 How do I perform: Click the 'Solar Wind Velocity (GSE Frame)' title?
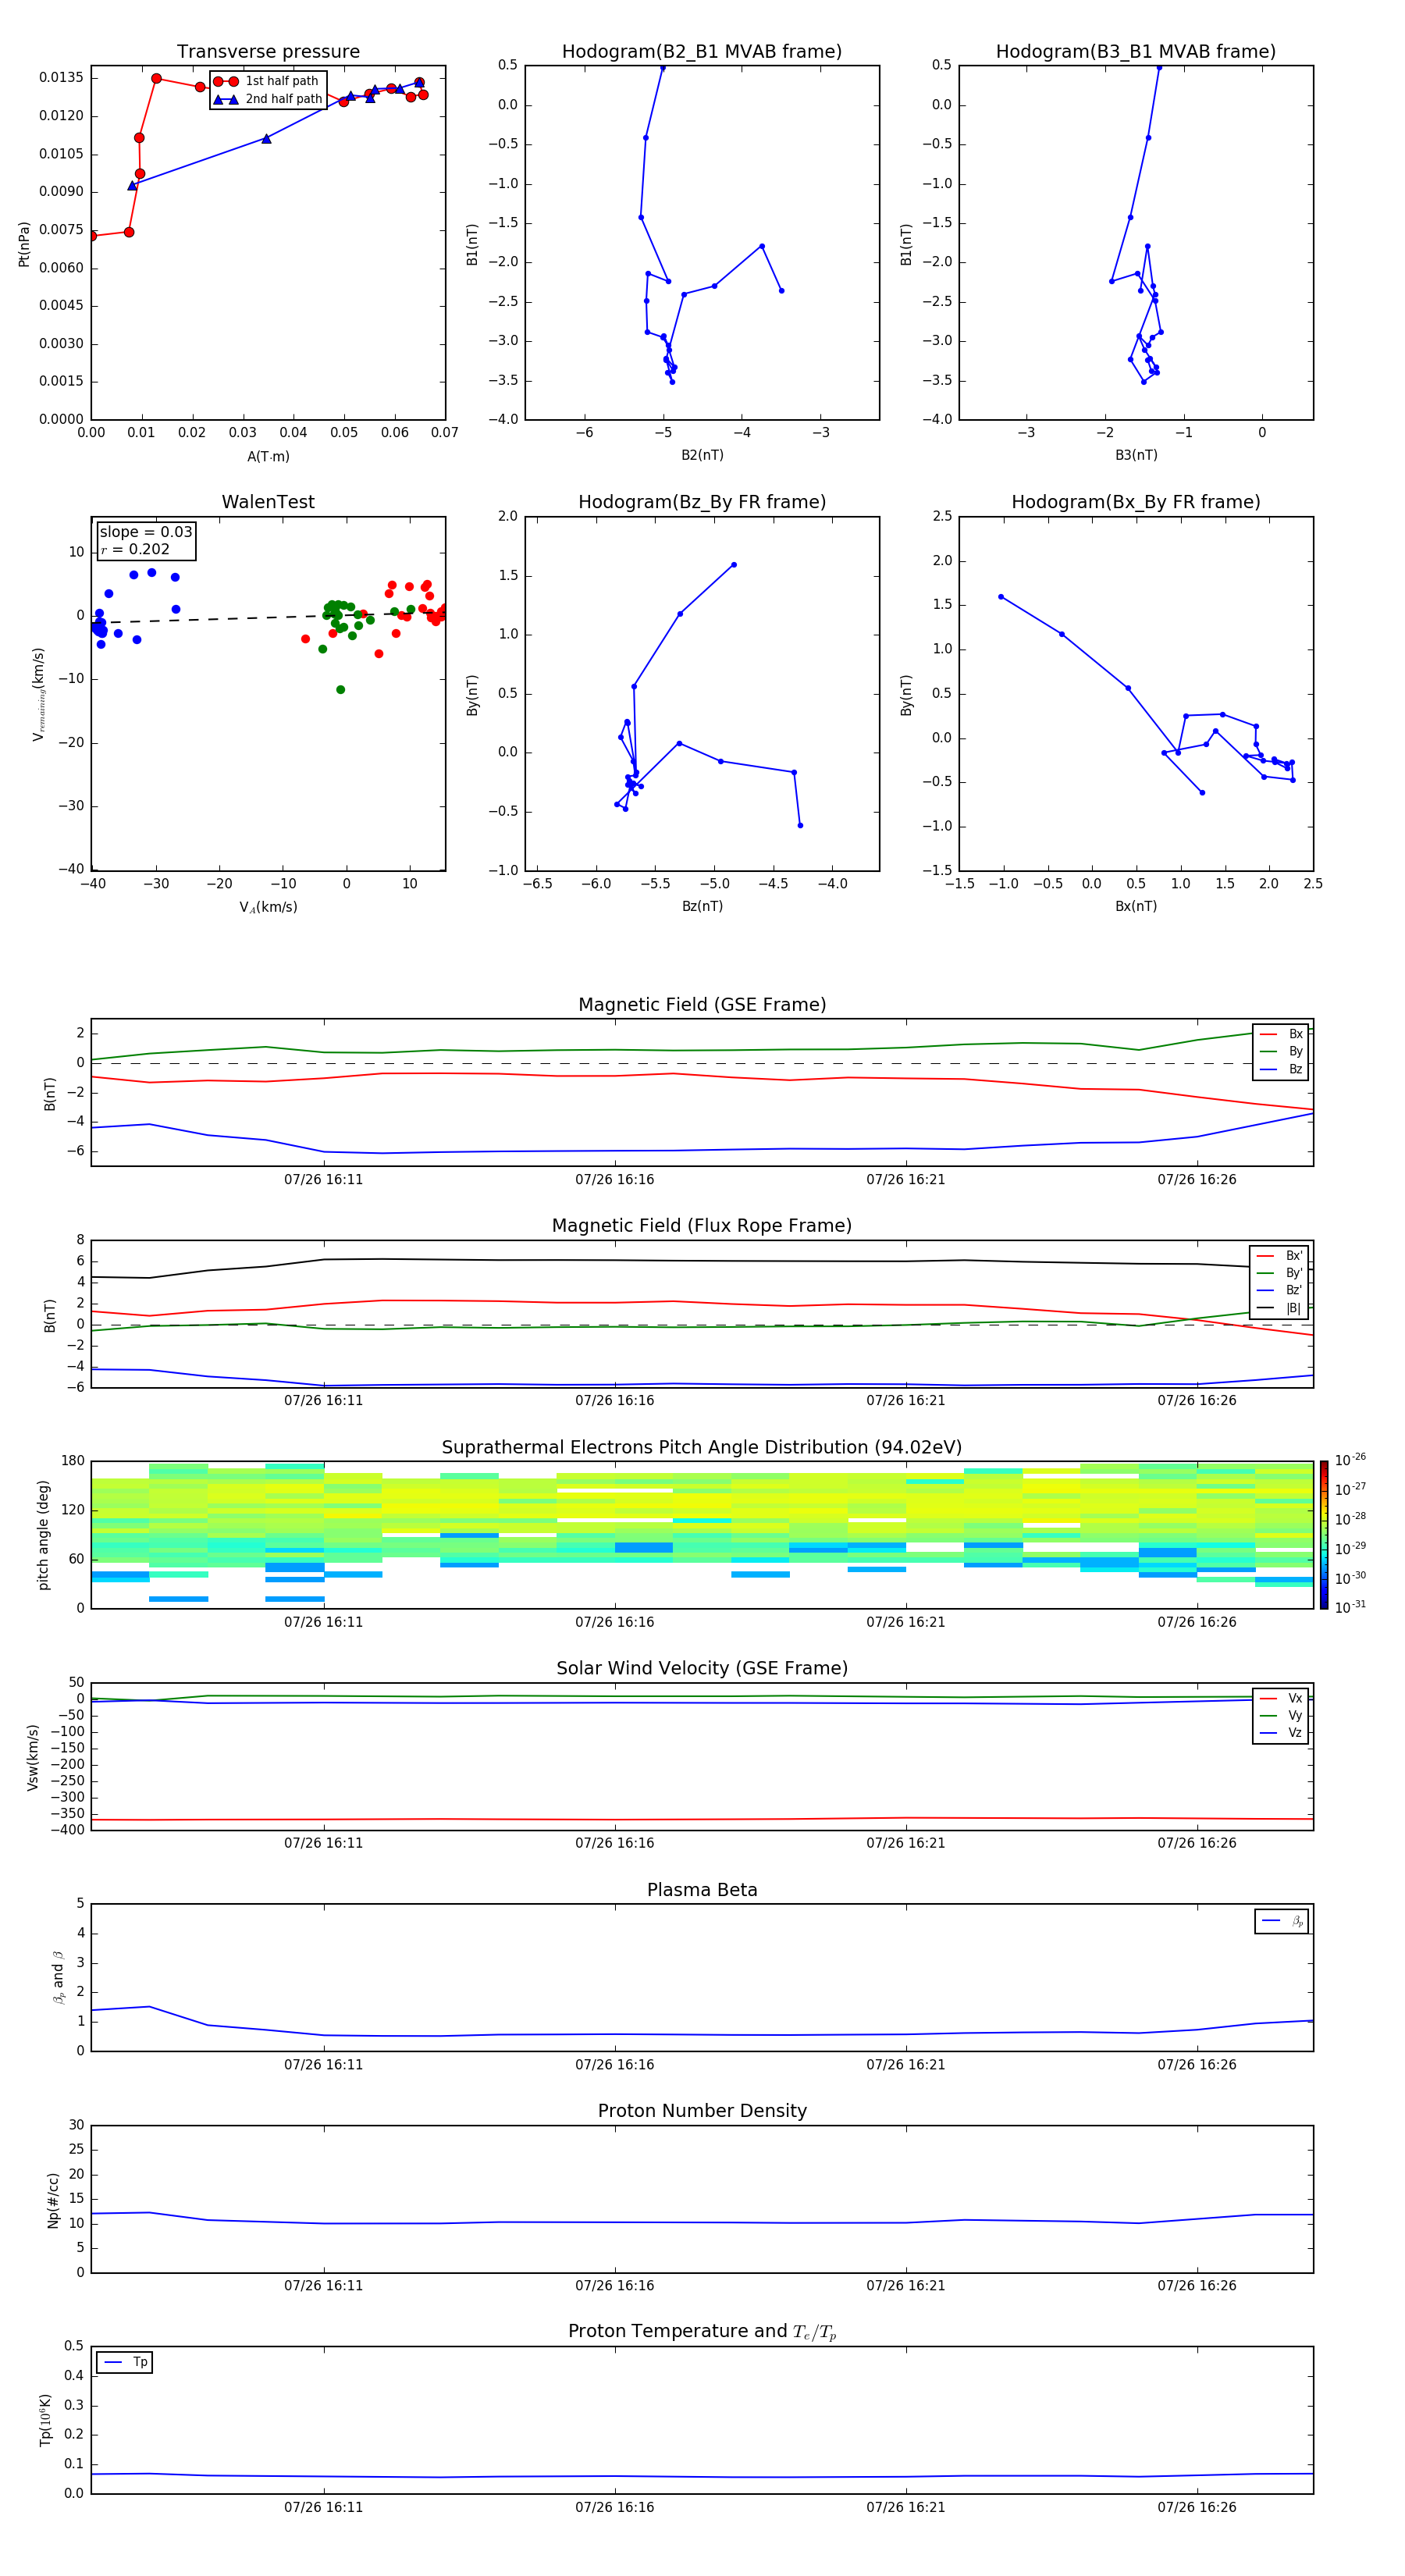[702, 1668]
